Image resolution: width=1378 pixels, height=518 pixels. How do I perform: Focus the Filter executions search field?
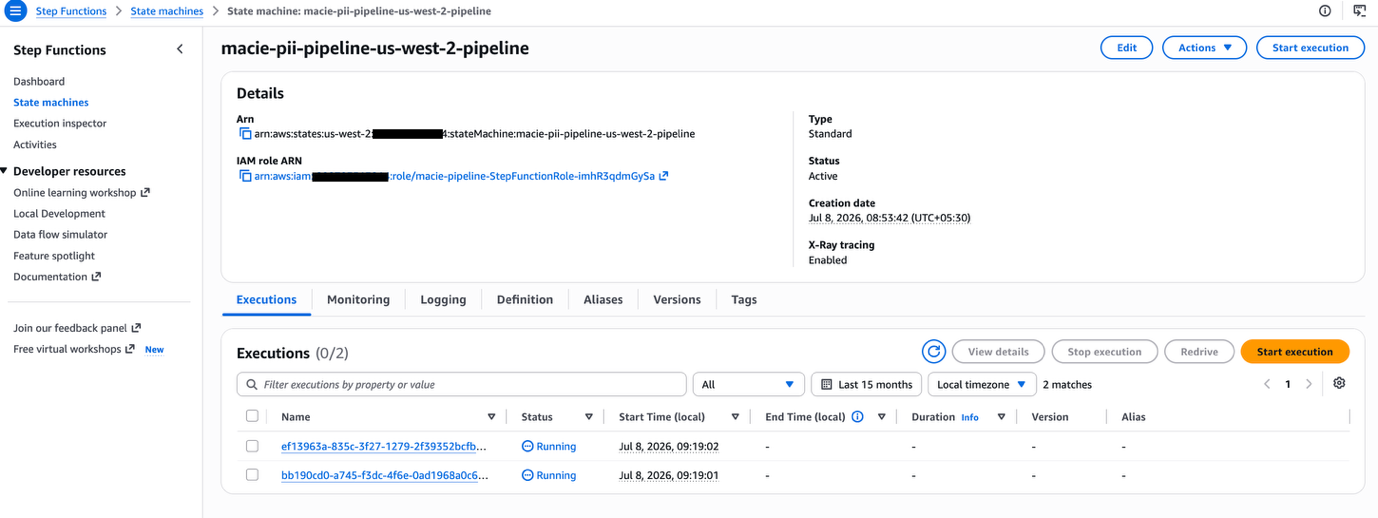pyautogui.click(x=461, y=384)
